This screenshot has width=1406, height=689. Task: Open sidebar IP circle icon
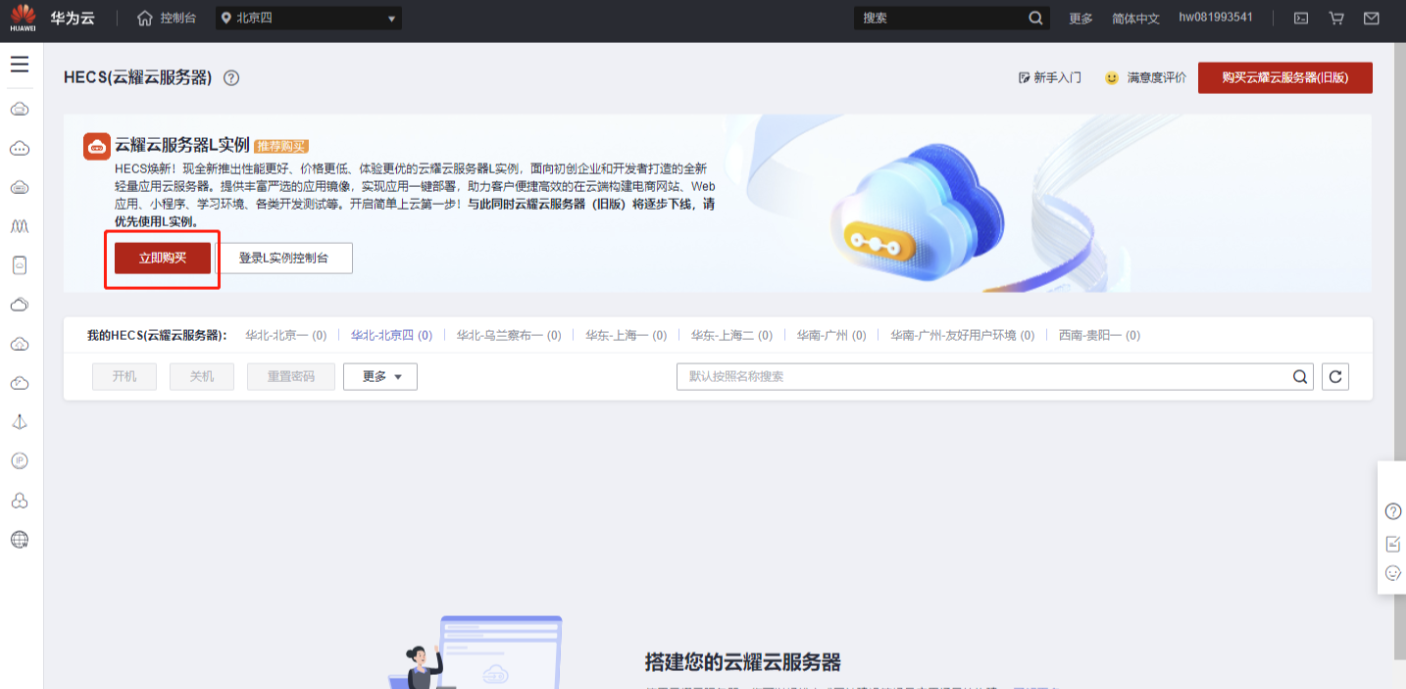click(19, 461)
